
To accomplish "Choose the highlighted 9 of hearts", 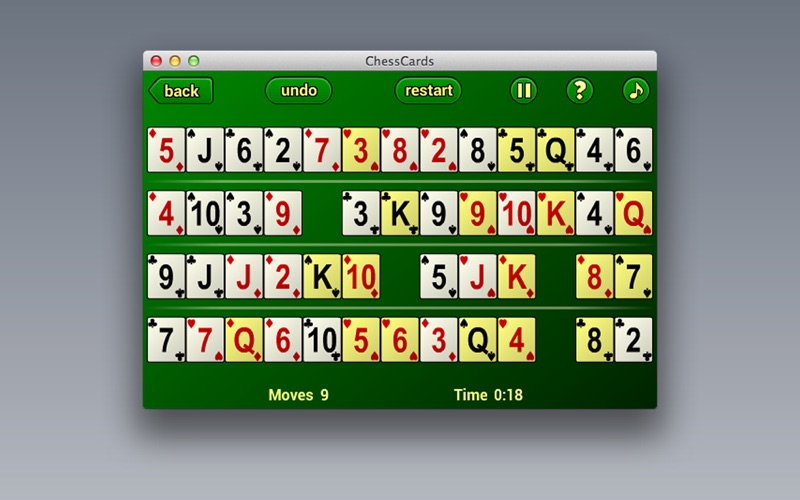I will click(478, 213).
